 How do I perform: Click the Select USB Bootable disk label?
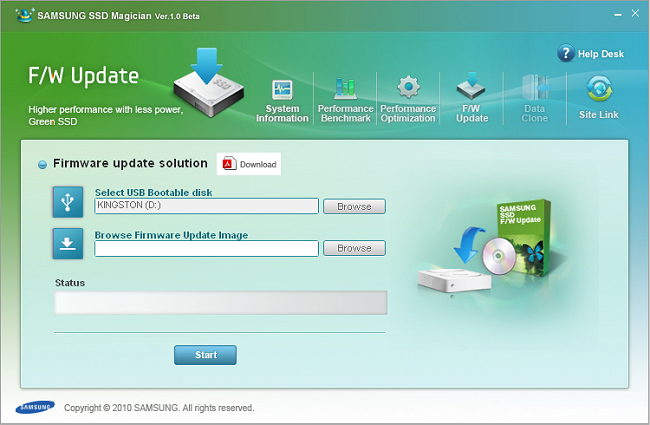[x=153, y=192]
